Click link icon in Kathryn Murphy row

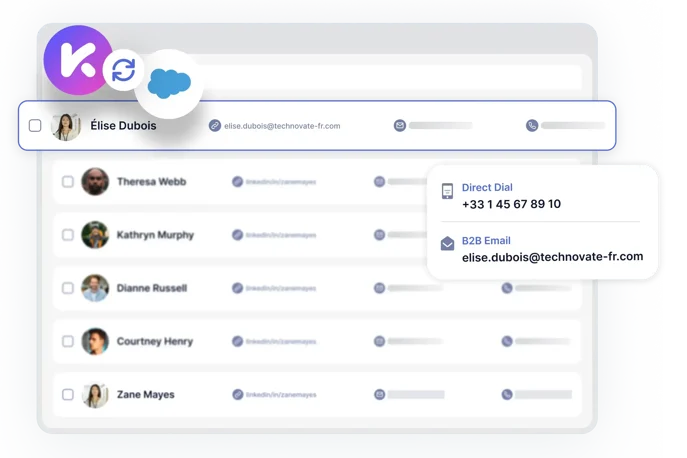[237, 235]
